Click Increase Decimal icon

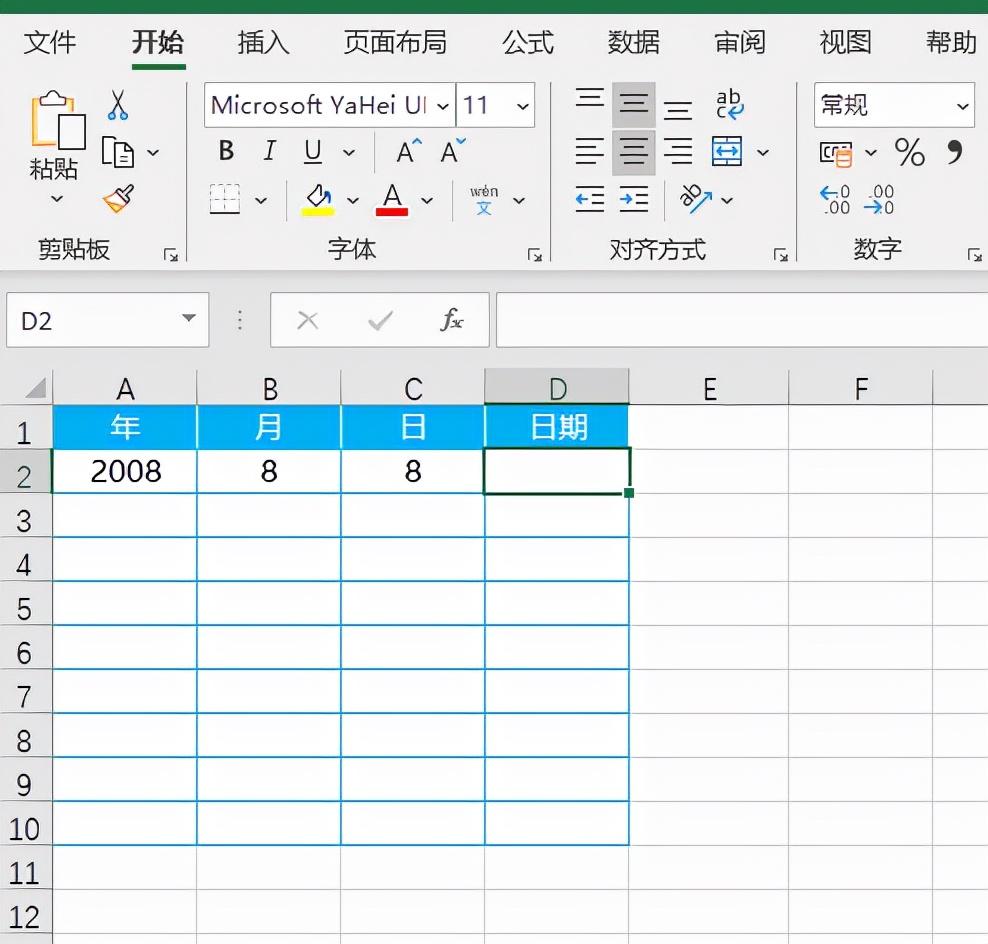point(834,199)
